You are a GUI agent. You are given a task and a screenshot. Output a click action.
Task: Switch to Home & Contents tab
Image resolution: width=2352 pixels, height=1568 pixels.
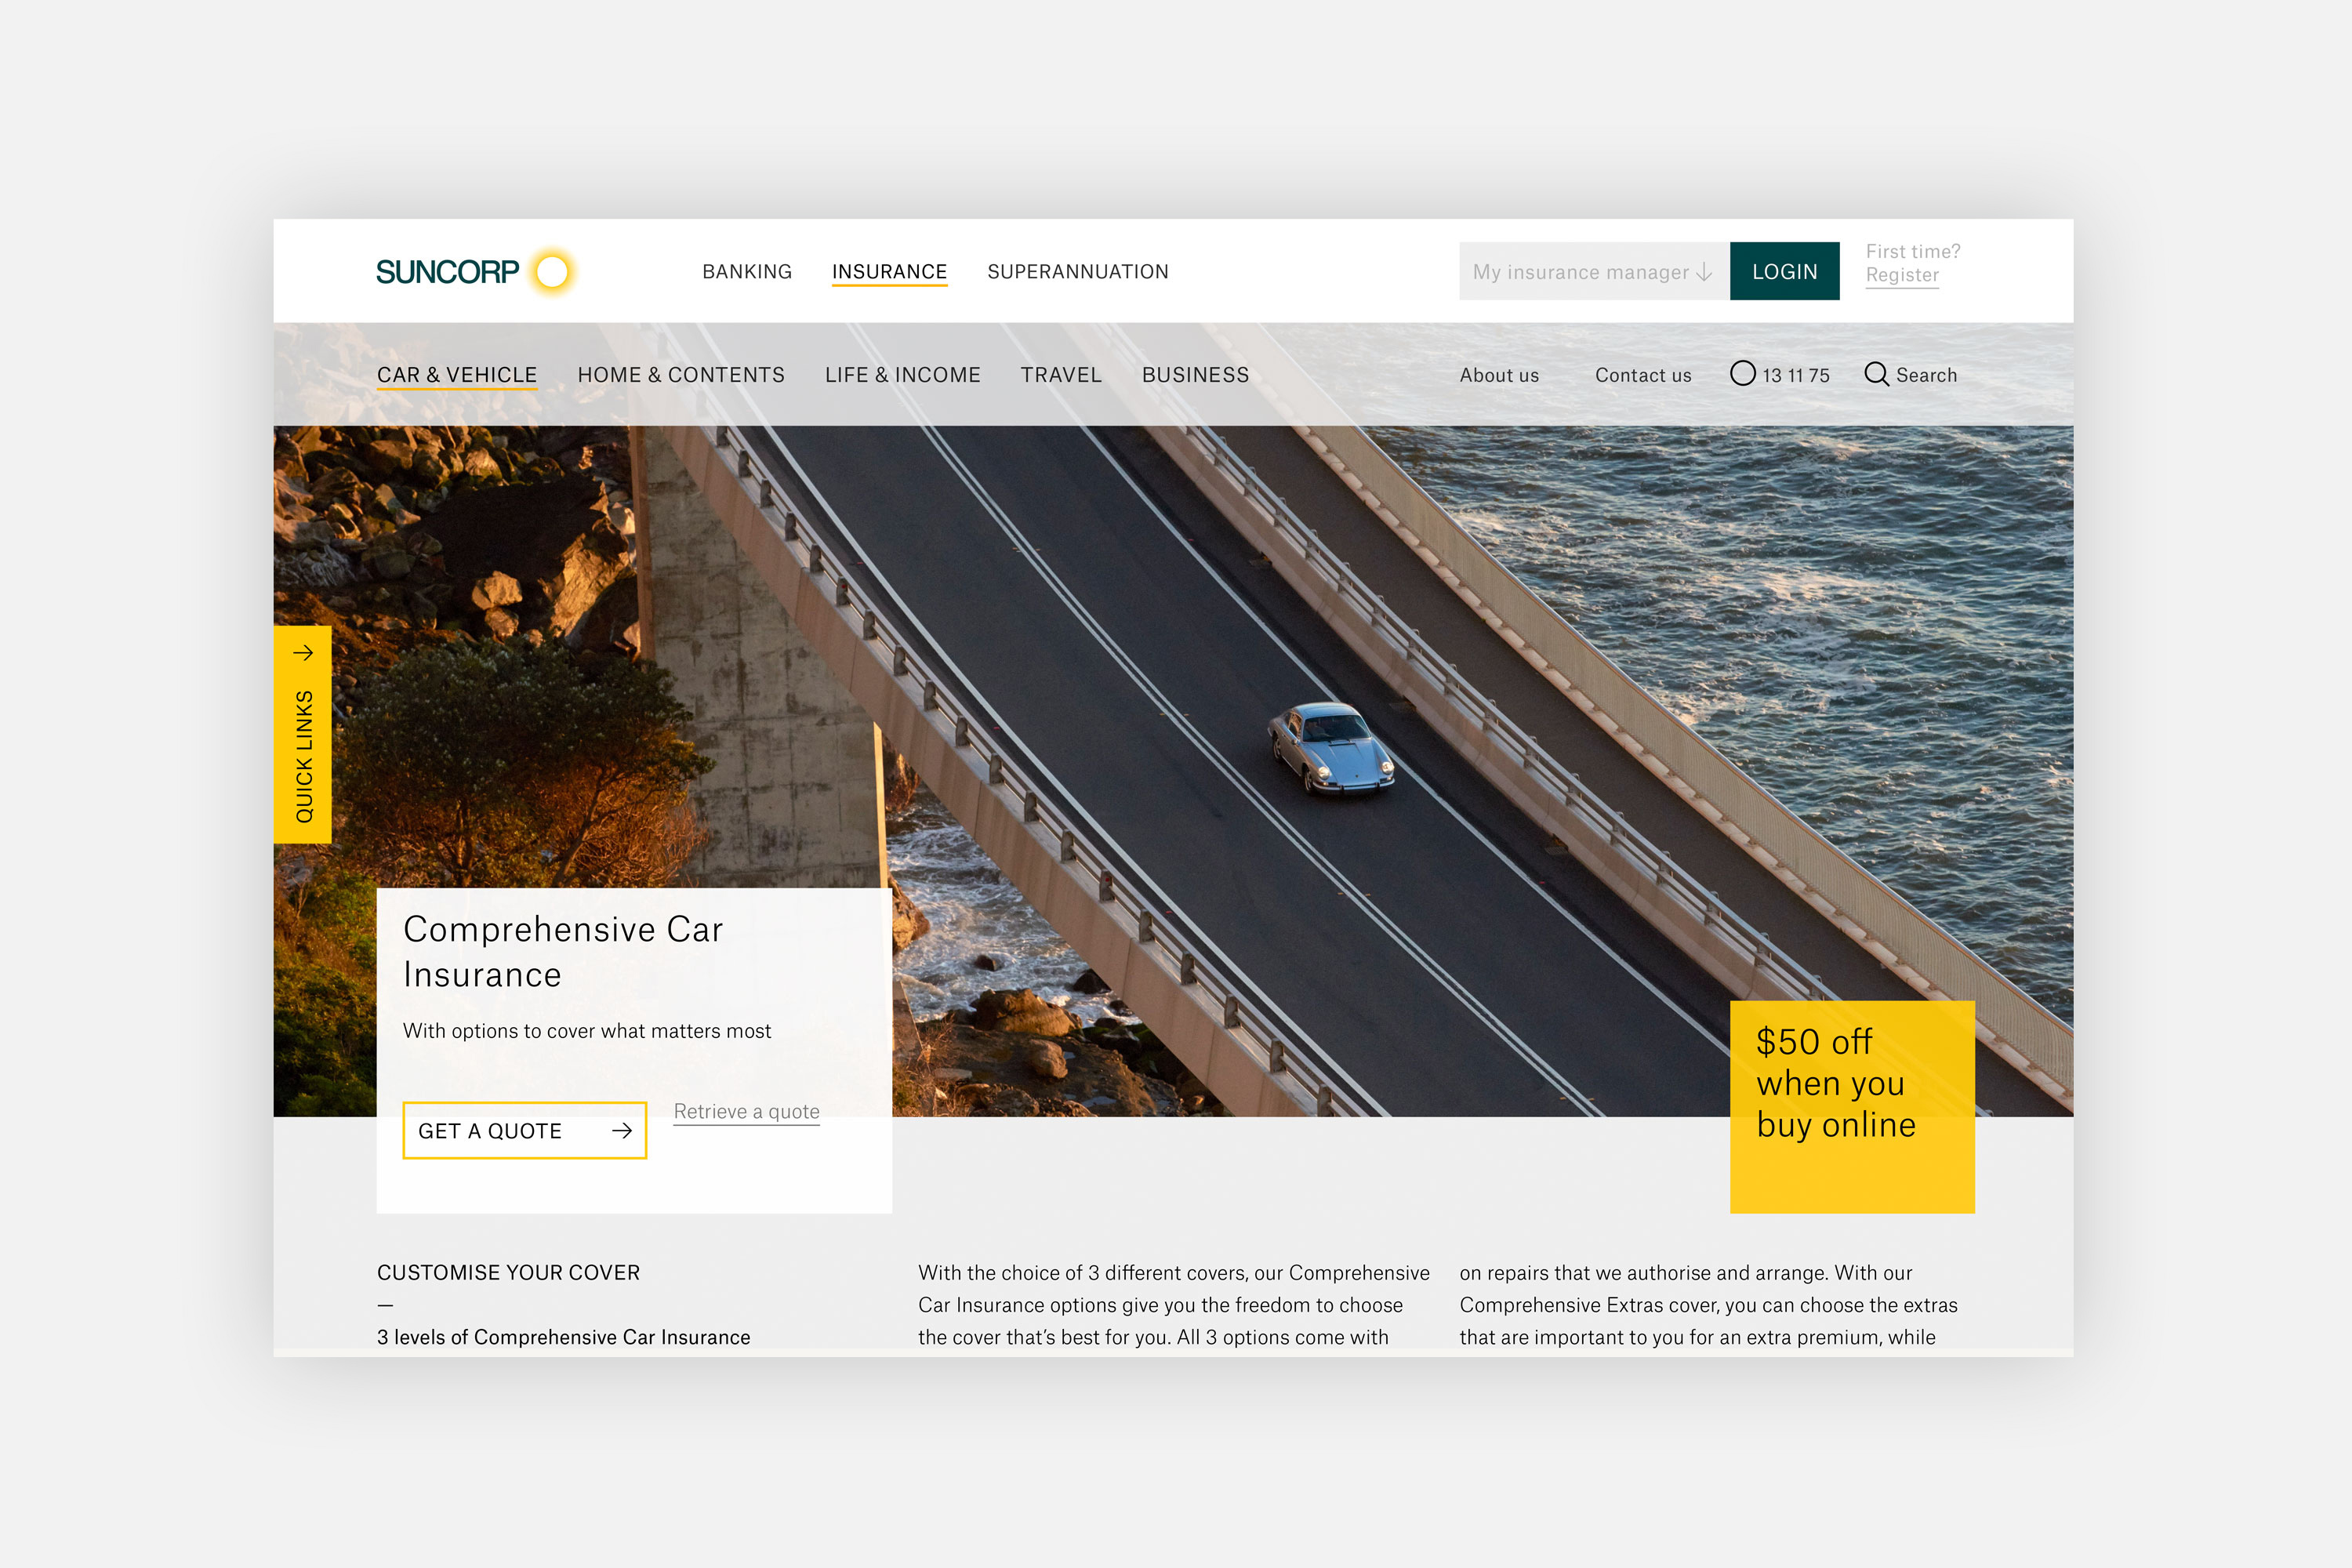(681, 375)
